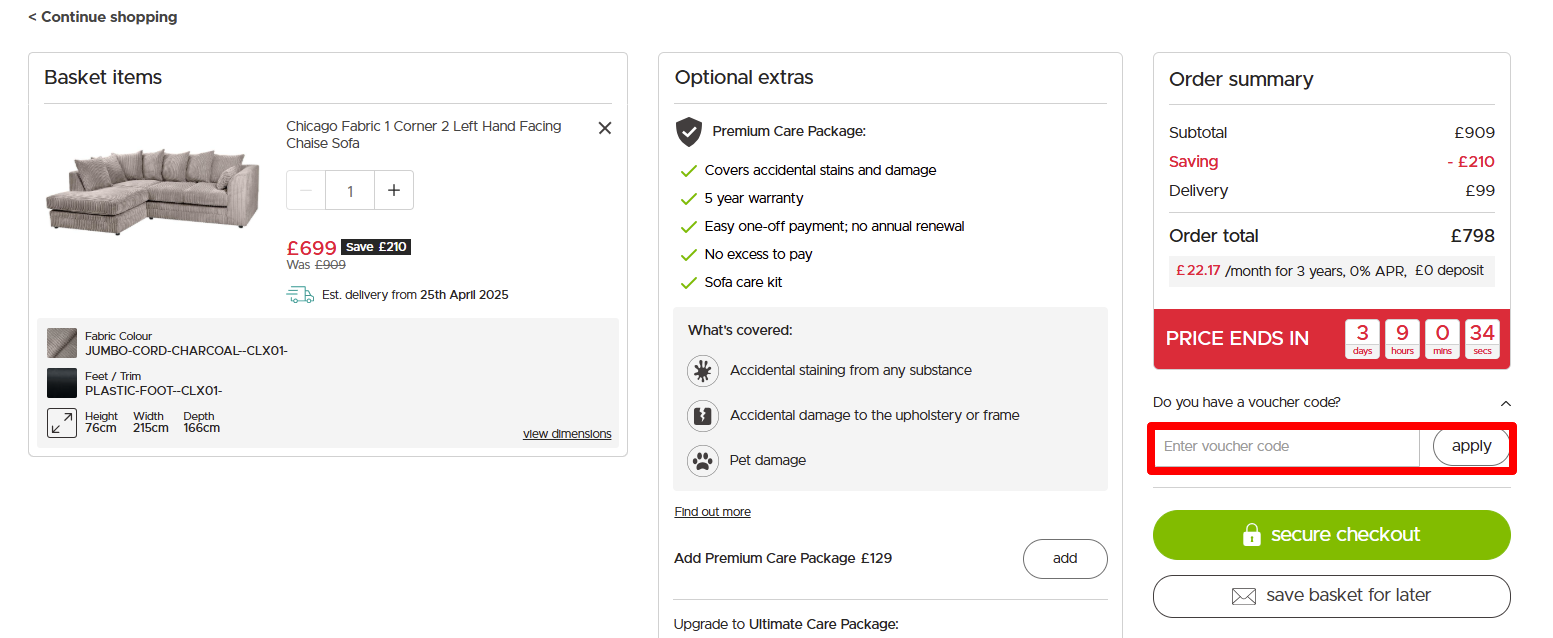Go back via Continue shopping link
Viewport: 1553px width, 638px height.
pyautogui.click(x=103, y=17)
